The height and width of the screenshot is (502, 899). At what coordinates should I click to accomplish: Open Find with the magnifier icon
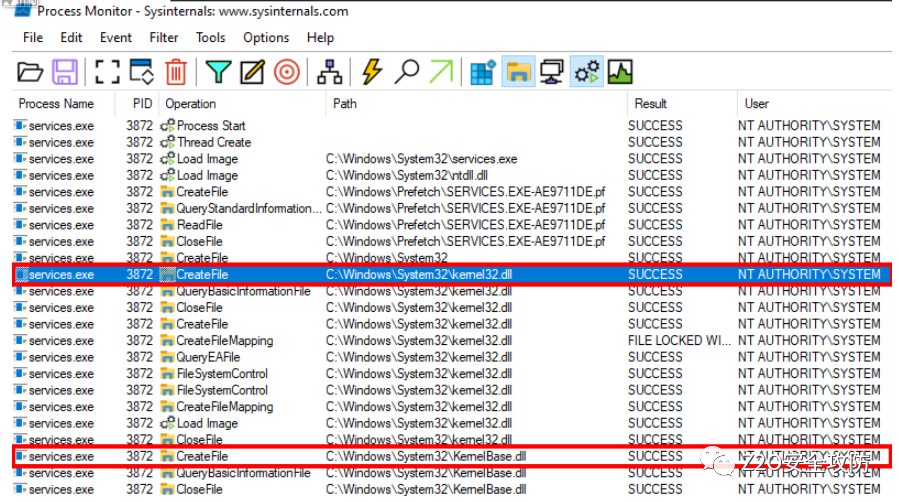point(406,72)
